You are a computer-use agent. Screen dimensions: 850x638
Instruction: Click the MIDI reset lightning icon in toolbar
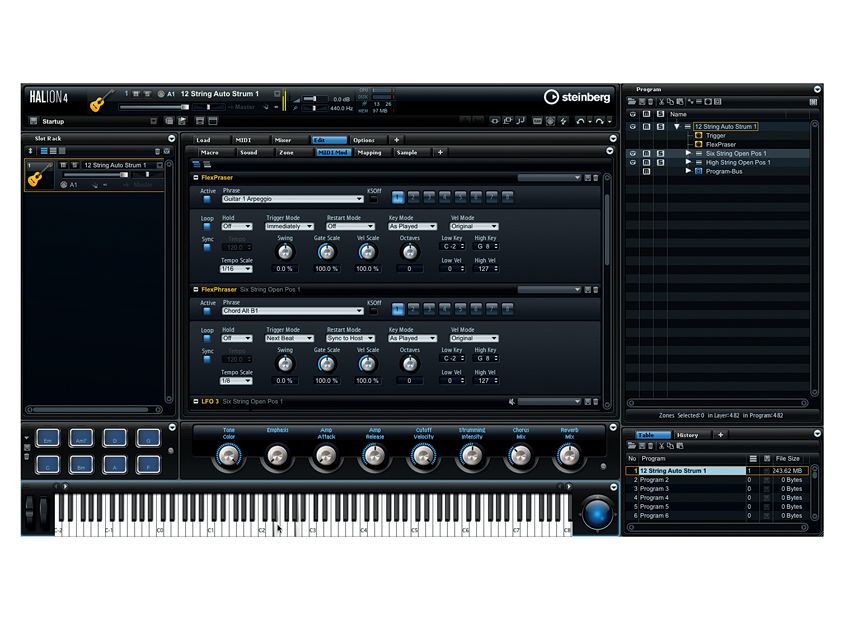(x=563, y=121)
